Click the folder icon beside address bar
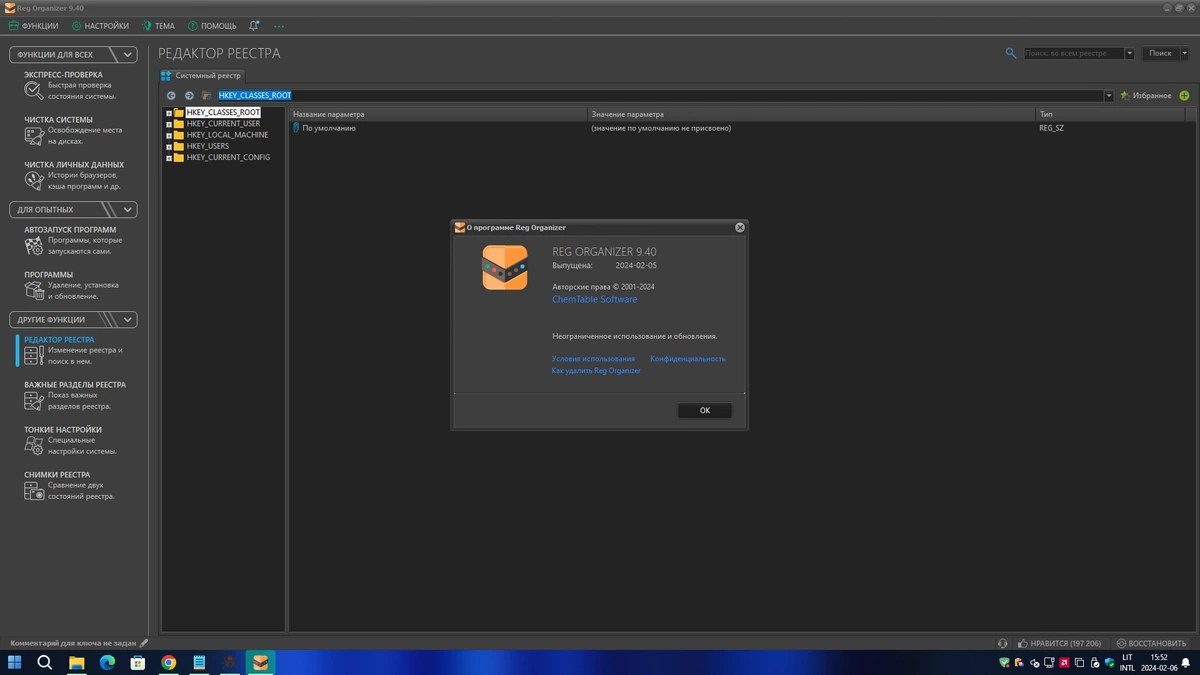The image size is (1200, 675). (x=207, y=96)
